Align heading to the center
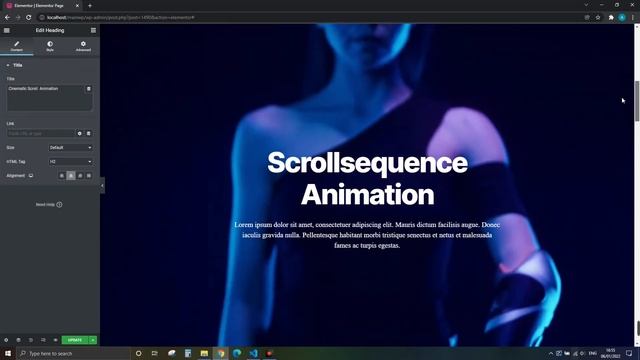The width and height of the screenshot is (640, 360). (71, 176)
